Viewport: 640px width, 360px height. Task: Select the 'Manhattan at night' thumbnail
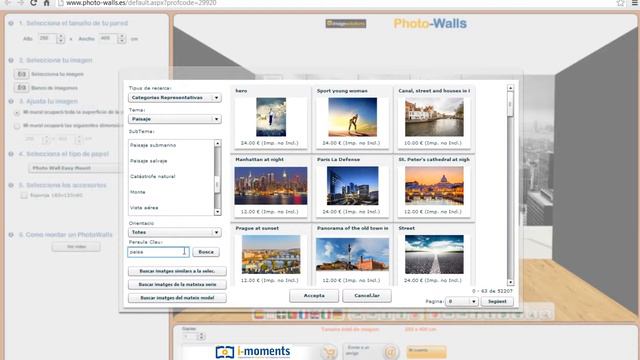271,186
